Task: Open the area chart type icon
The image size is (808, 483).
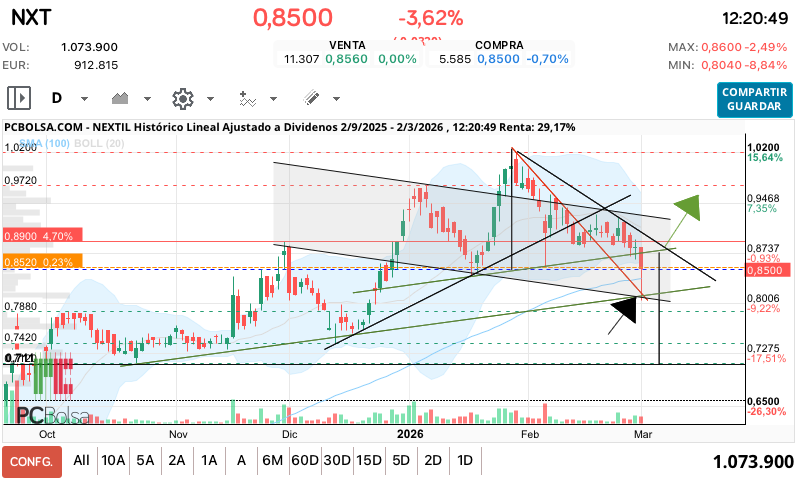Action: click(120, 98)
